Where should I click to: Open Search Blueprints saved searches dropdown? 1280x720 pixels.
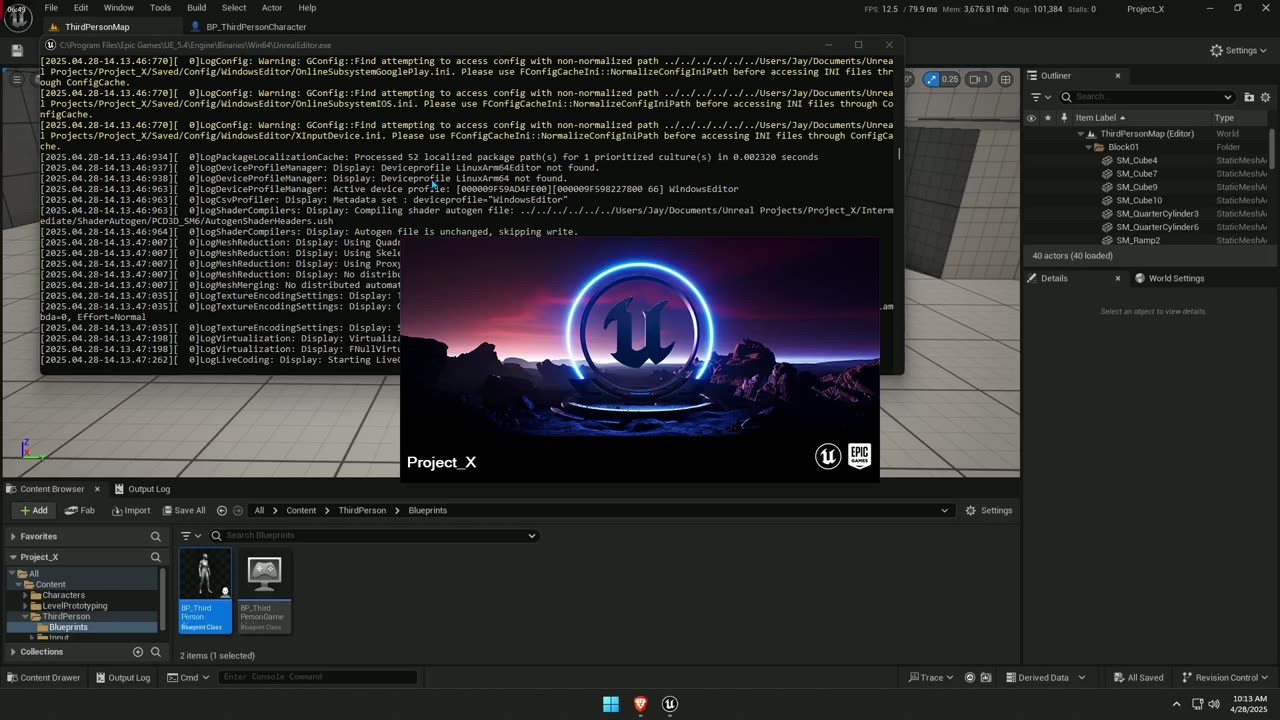(532, 535)
